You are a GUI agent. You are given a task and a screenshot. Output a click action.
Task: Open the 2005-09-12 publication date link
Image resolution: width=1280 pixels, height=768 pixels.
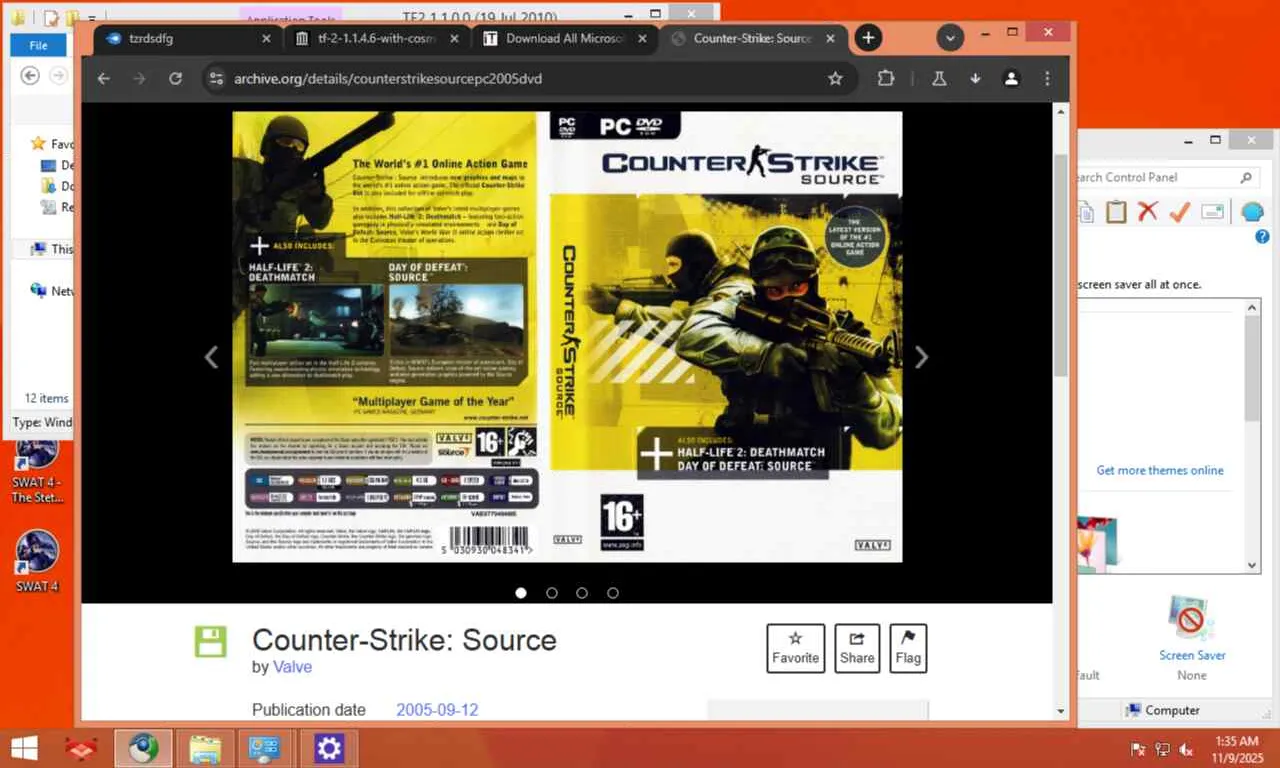(x=437, y=710)
